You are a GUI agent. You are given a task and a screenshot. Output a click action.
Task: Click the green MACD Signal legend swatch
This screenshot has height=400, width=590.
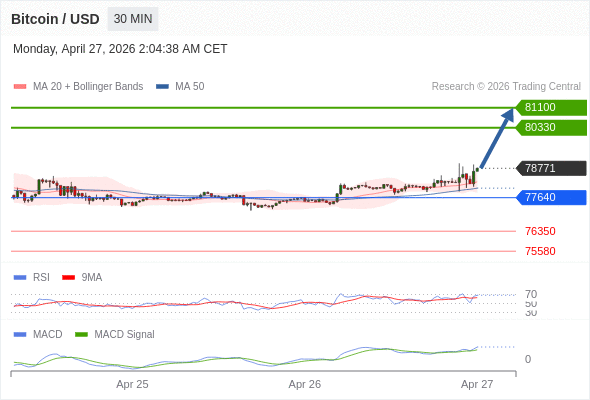pos(81,335)
